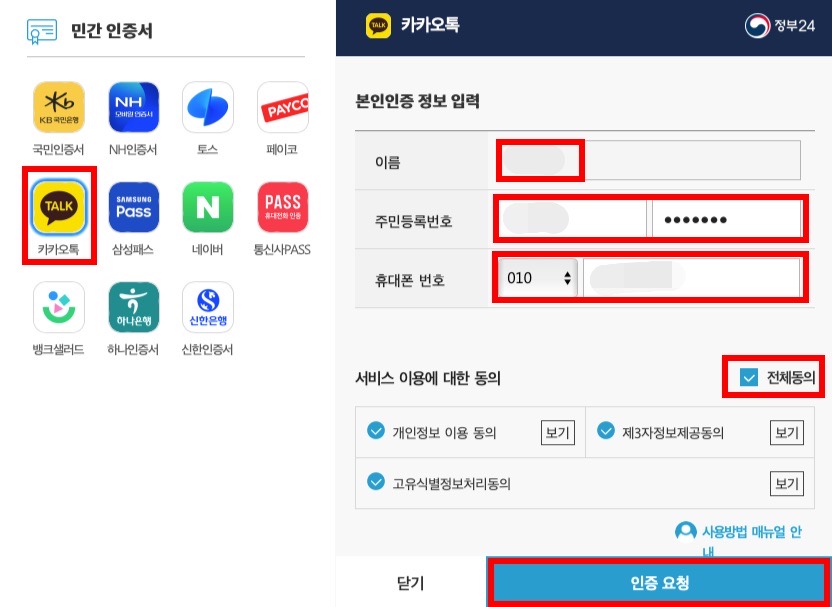Select the 네이버 N certificate icon
Viewport: 832px width, 607px height.
pyautogui.click(x=208, y=207)
